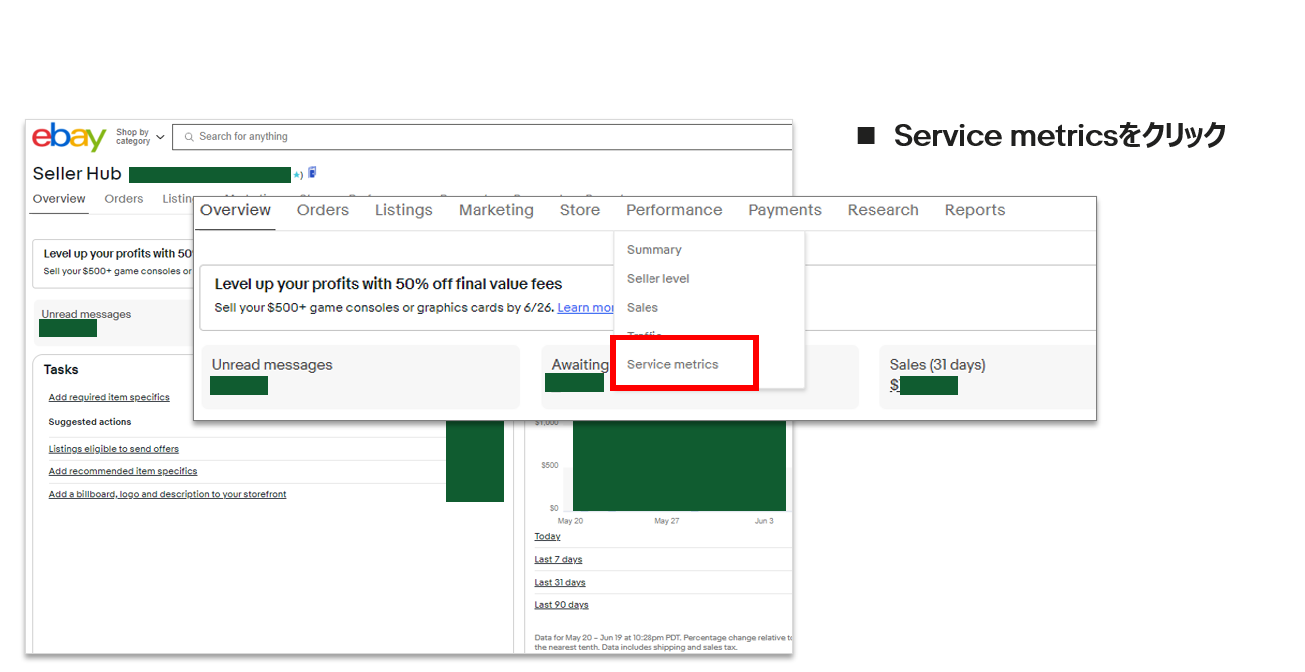This screenshot has width=1305, height=672.
Task: Go to the Reports tab
Action: pos(975,210)
